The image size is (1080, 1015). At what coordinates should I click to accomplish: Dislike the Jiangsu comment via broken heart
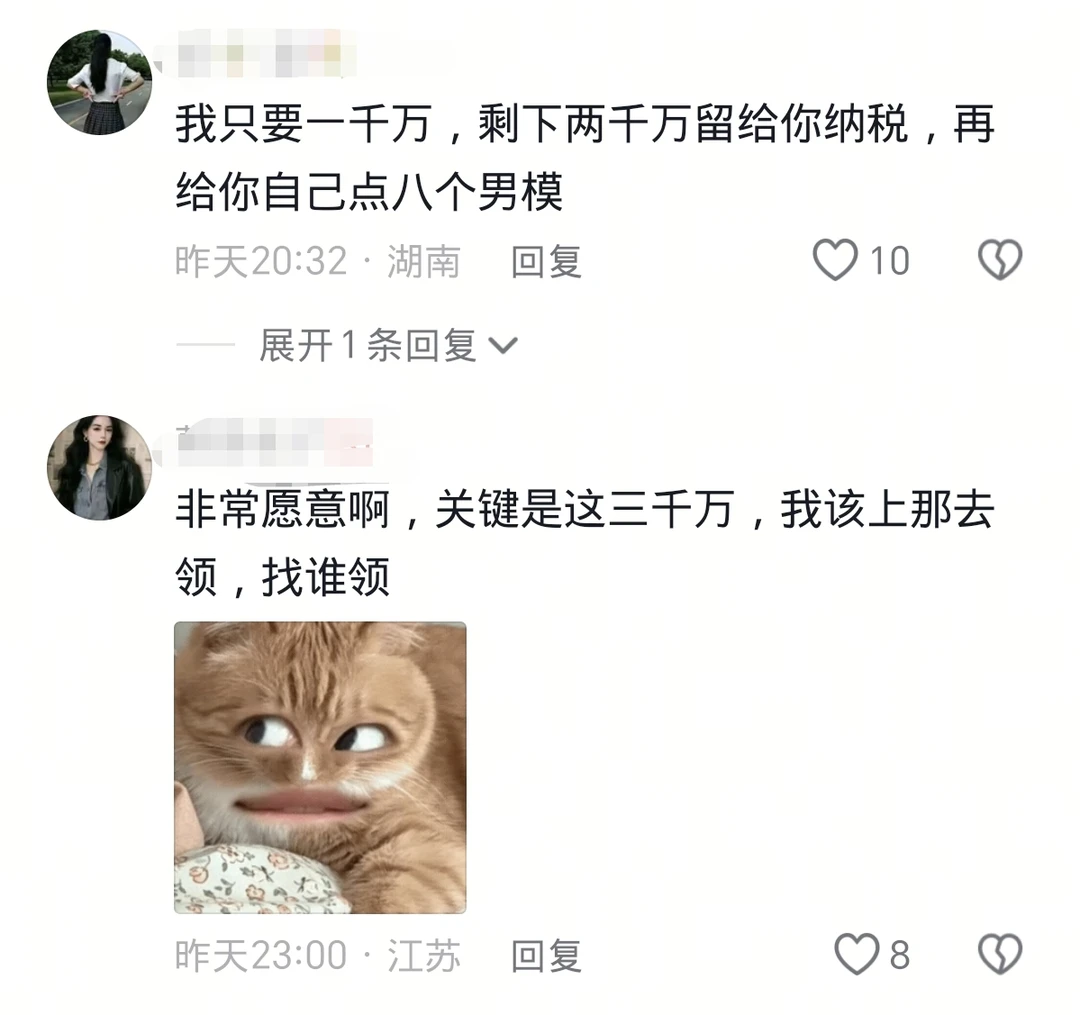pyautogui.click(x=1000, y=954)
